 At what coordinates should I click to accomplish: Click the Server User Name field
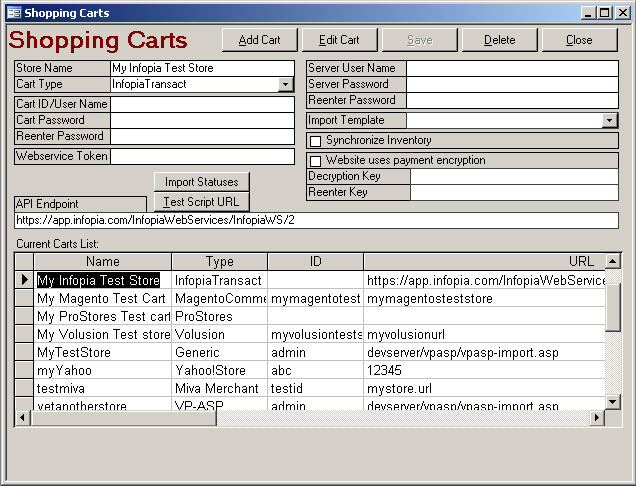tap(512, 68)
